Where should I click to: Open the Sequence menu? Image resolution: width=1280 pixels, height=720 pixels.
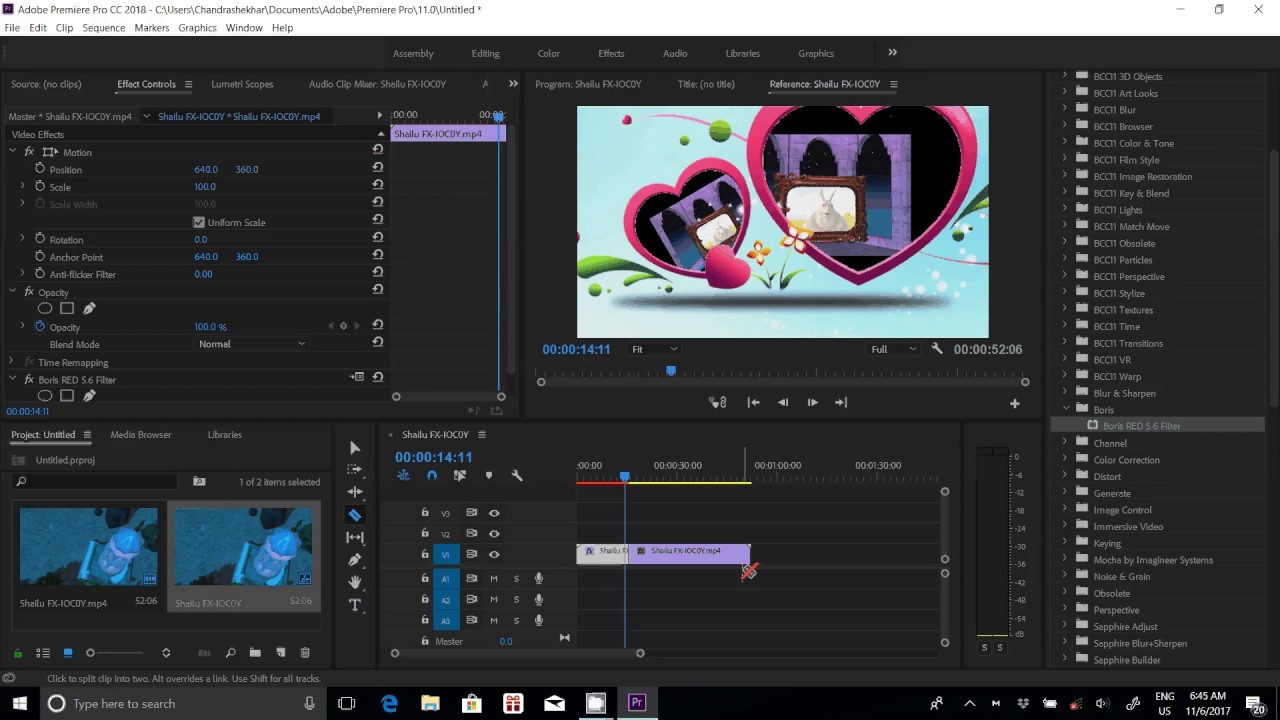pyautogui.click(x=103, y=28)
